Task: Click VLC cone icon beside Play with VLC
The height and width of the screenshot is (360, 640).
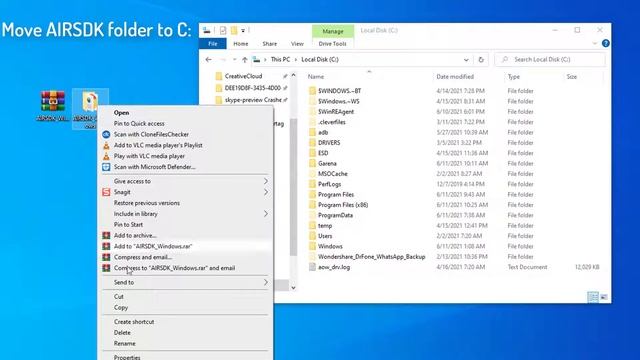Action: click(x=106, y=156)
